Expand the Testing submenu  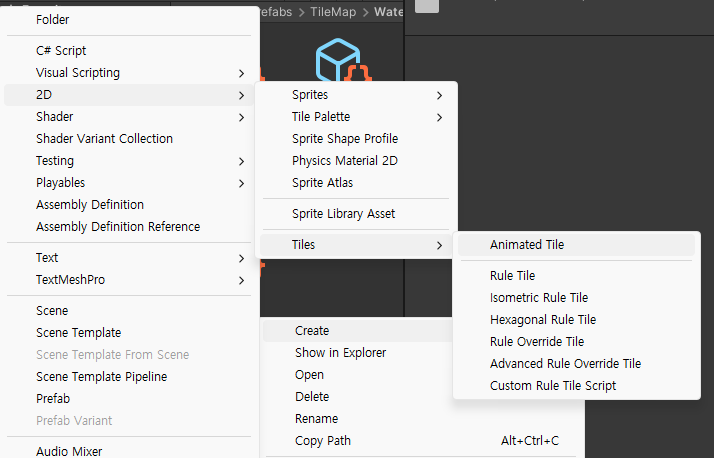[129, 161]
